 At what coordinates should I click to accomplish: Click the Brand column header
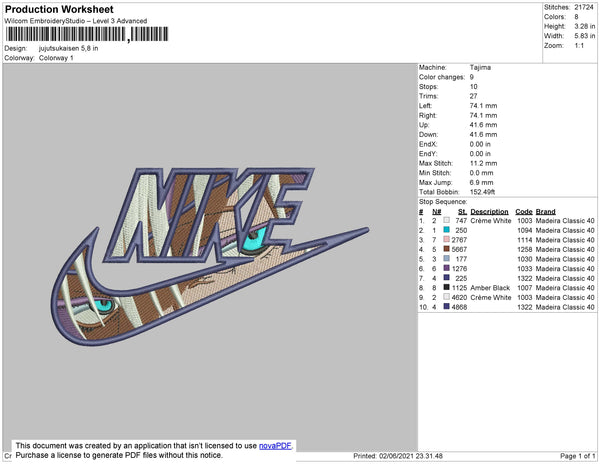[x=546, y=212]
